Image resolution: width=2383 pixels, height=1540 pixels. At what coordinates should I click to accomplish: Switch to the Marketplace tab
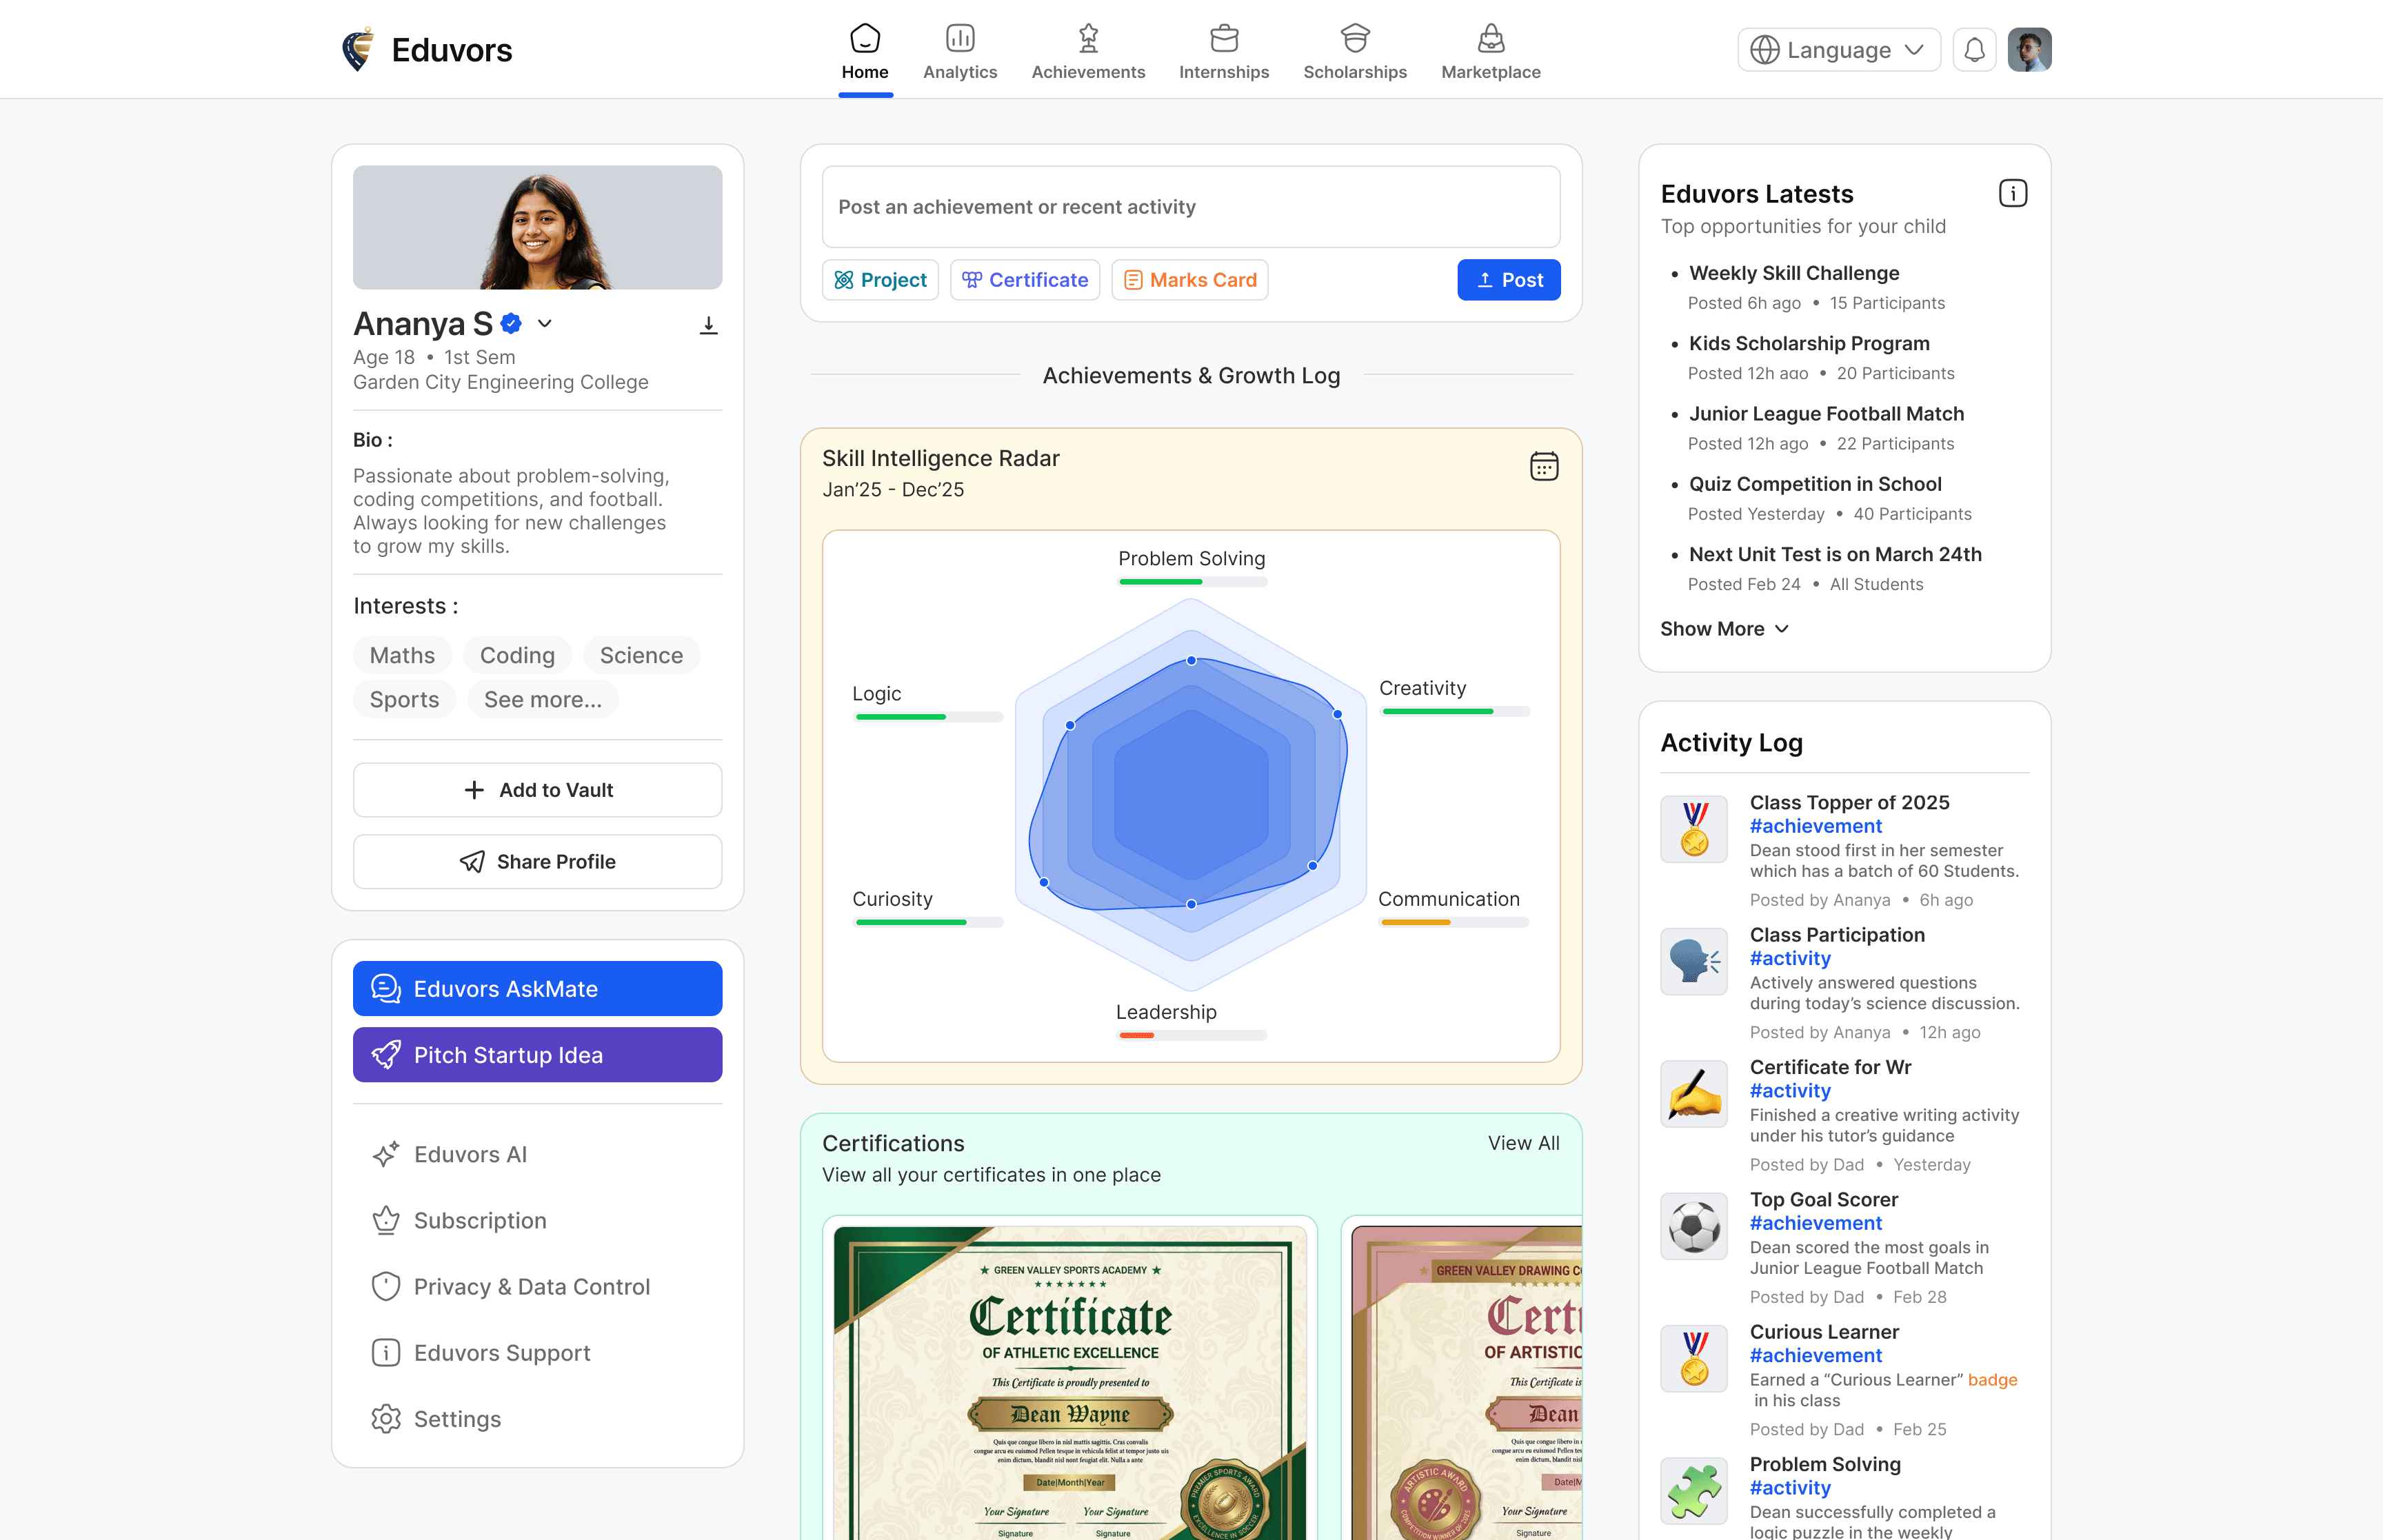[x=1491, y=52]
